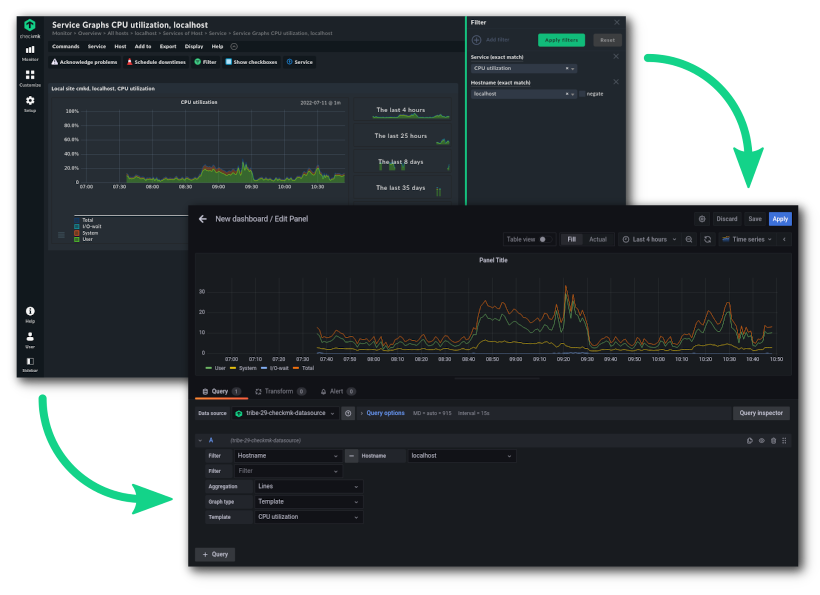Select The last 25 hours graph thumbnail
This screenshot has width=820, height=595.
point(402,135)
